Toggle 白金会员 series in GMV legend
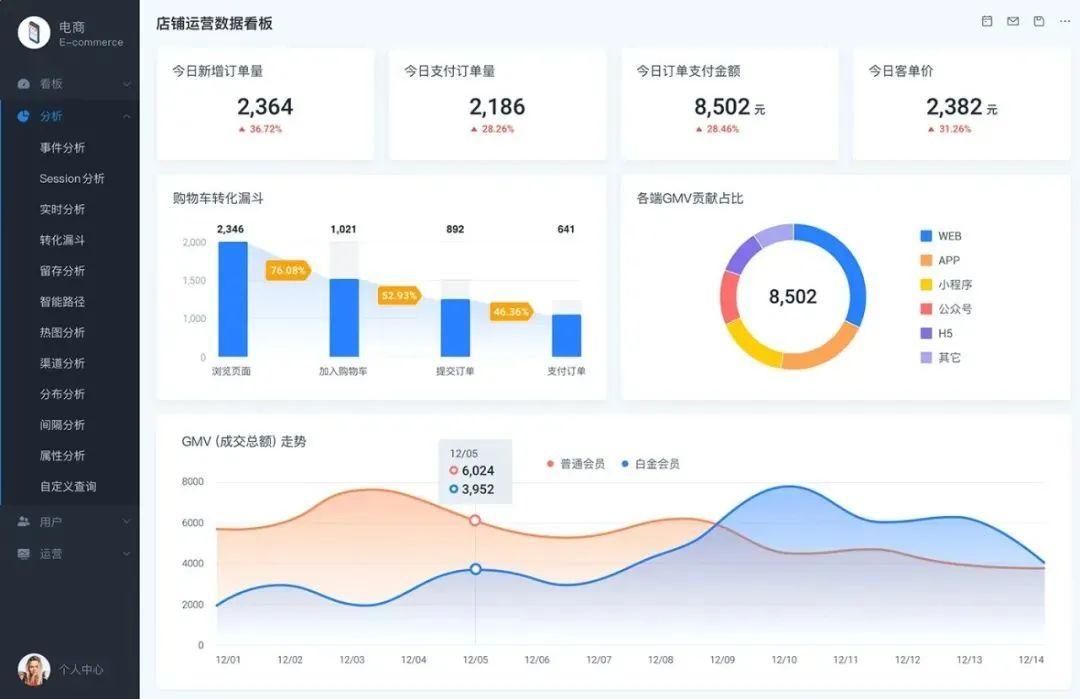This screenshot has height=699, width=1080. coord(650,463)
